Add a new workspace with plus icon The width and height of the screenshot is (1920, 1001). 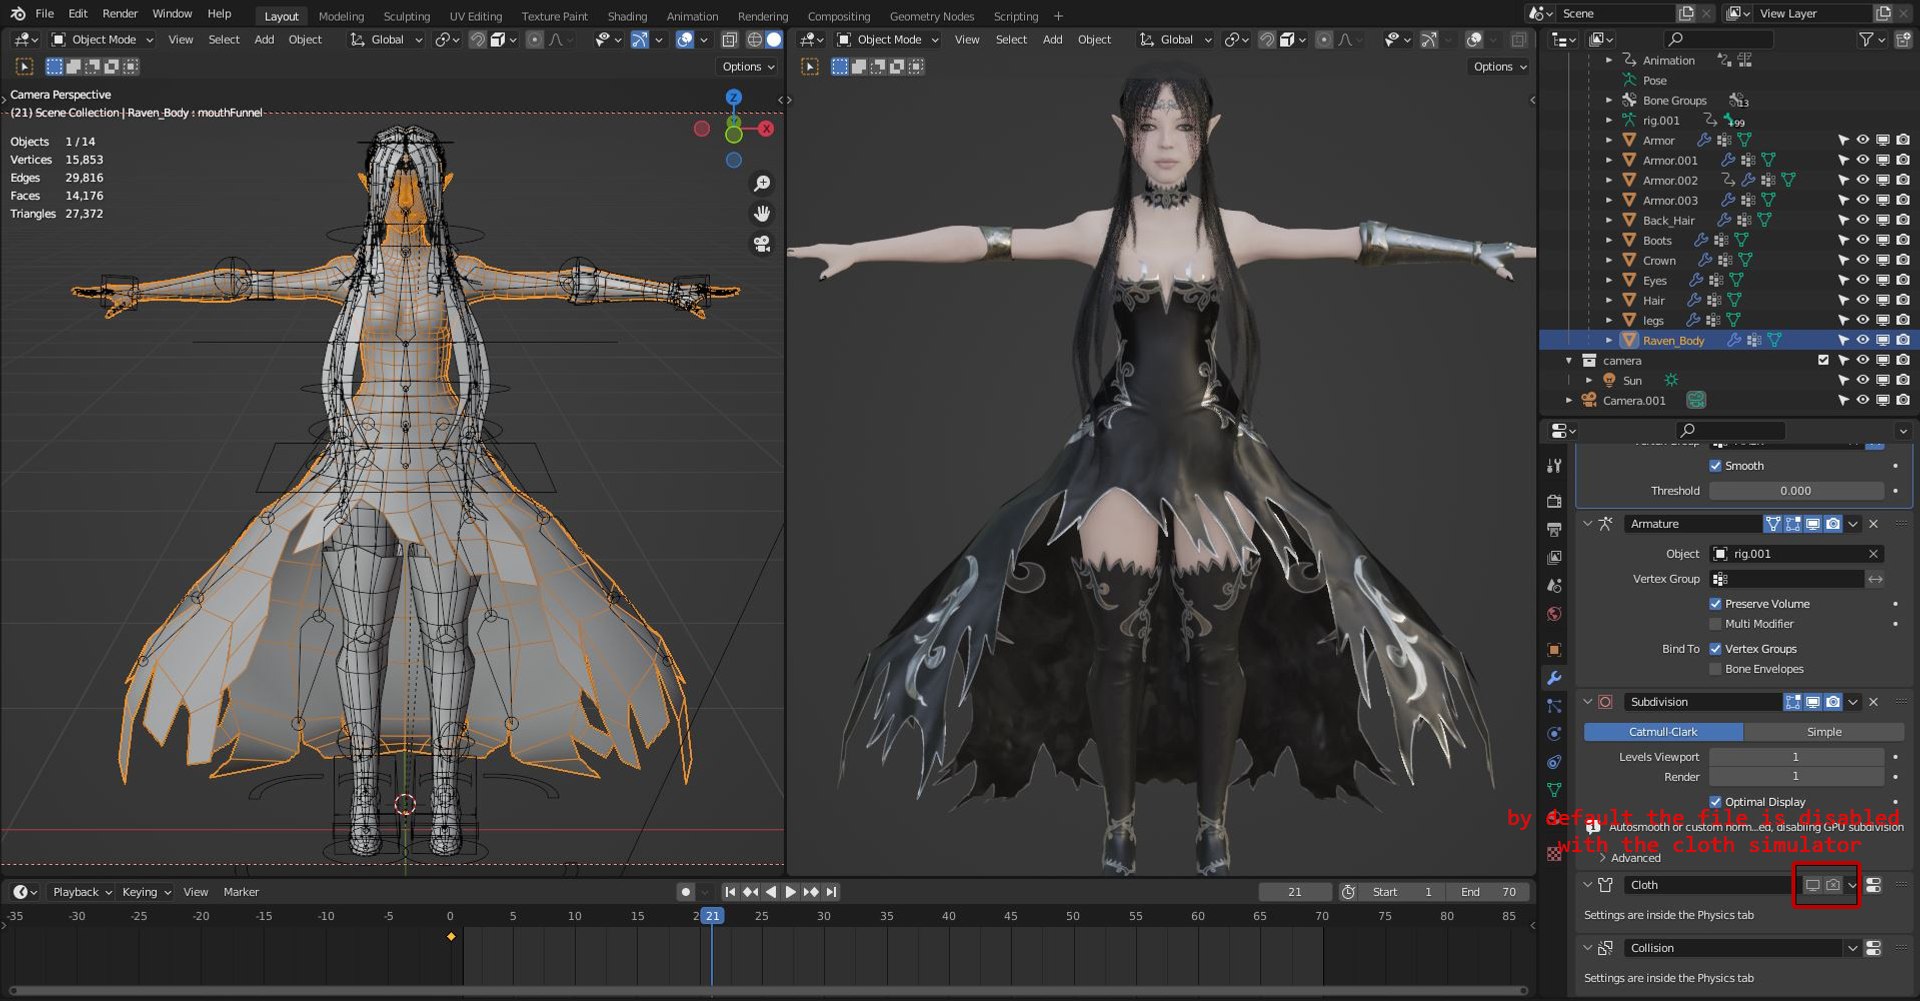tap(1059, 16)
